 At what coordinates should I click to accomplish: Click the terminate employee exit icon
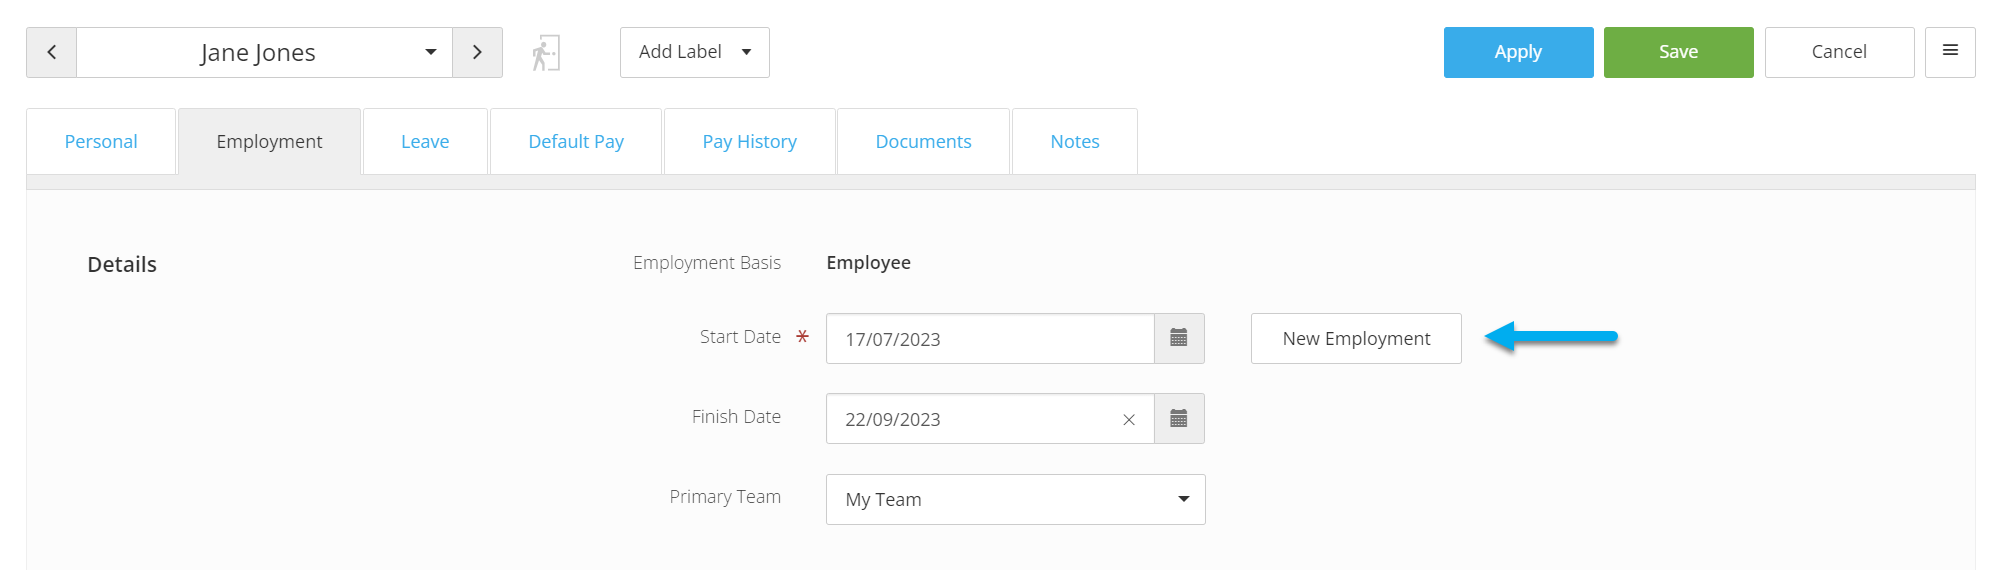pos(545,53)
